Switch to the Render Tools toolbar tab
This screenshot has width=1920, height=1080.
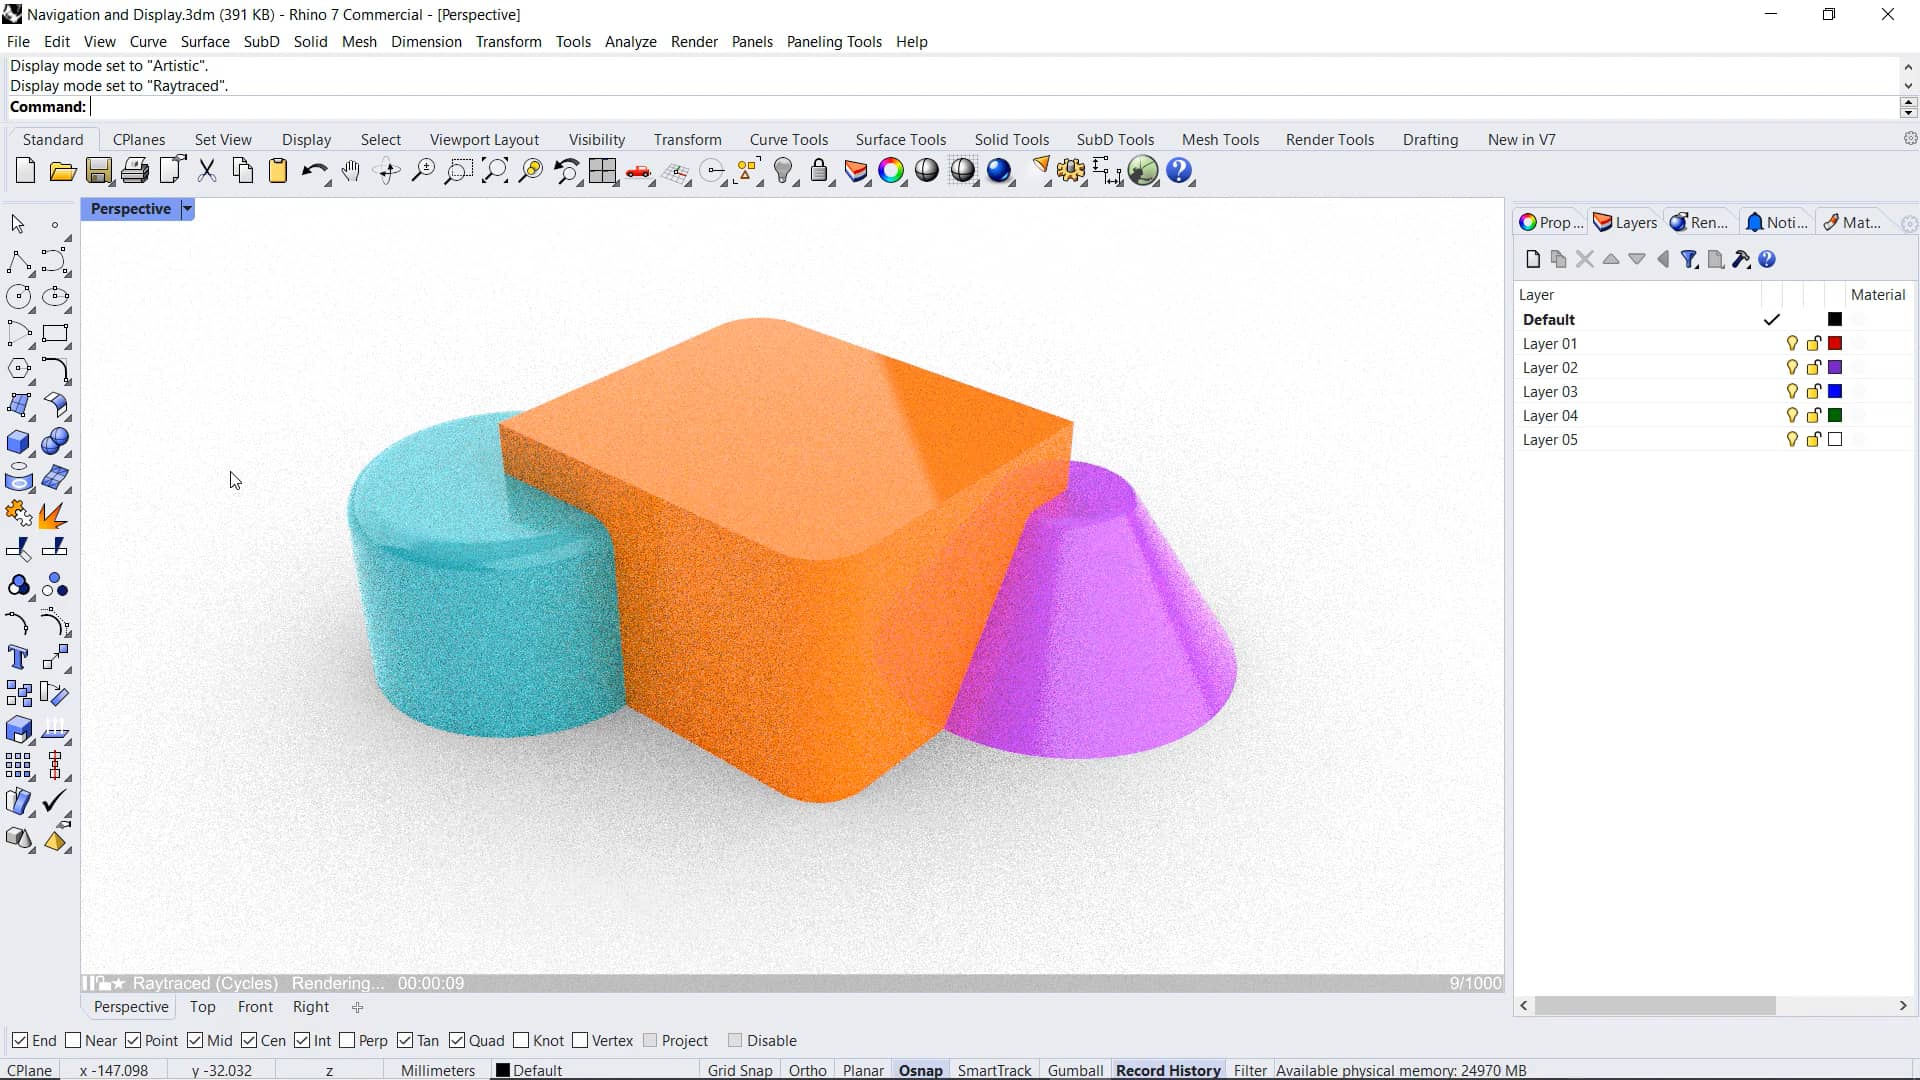1329,139
